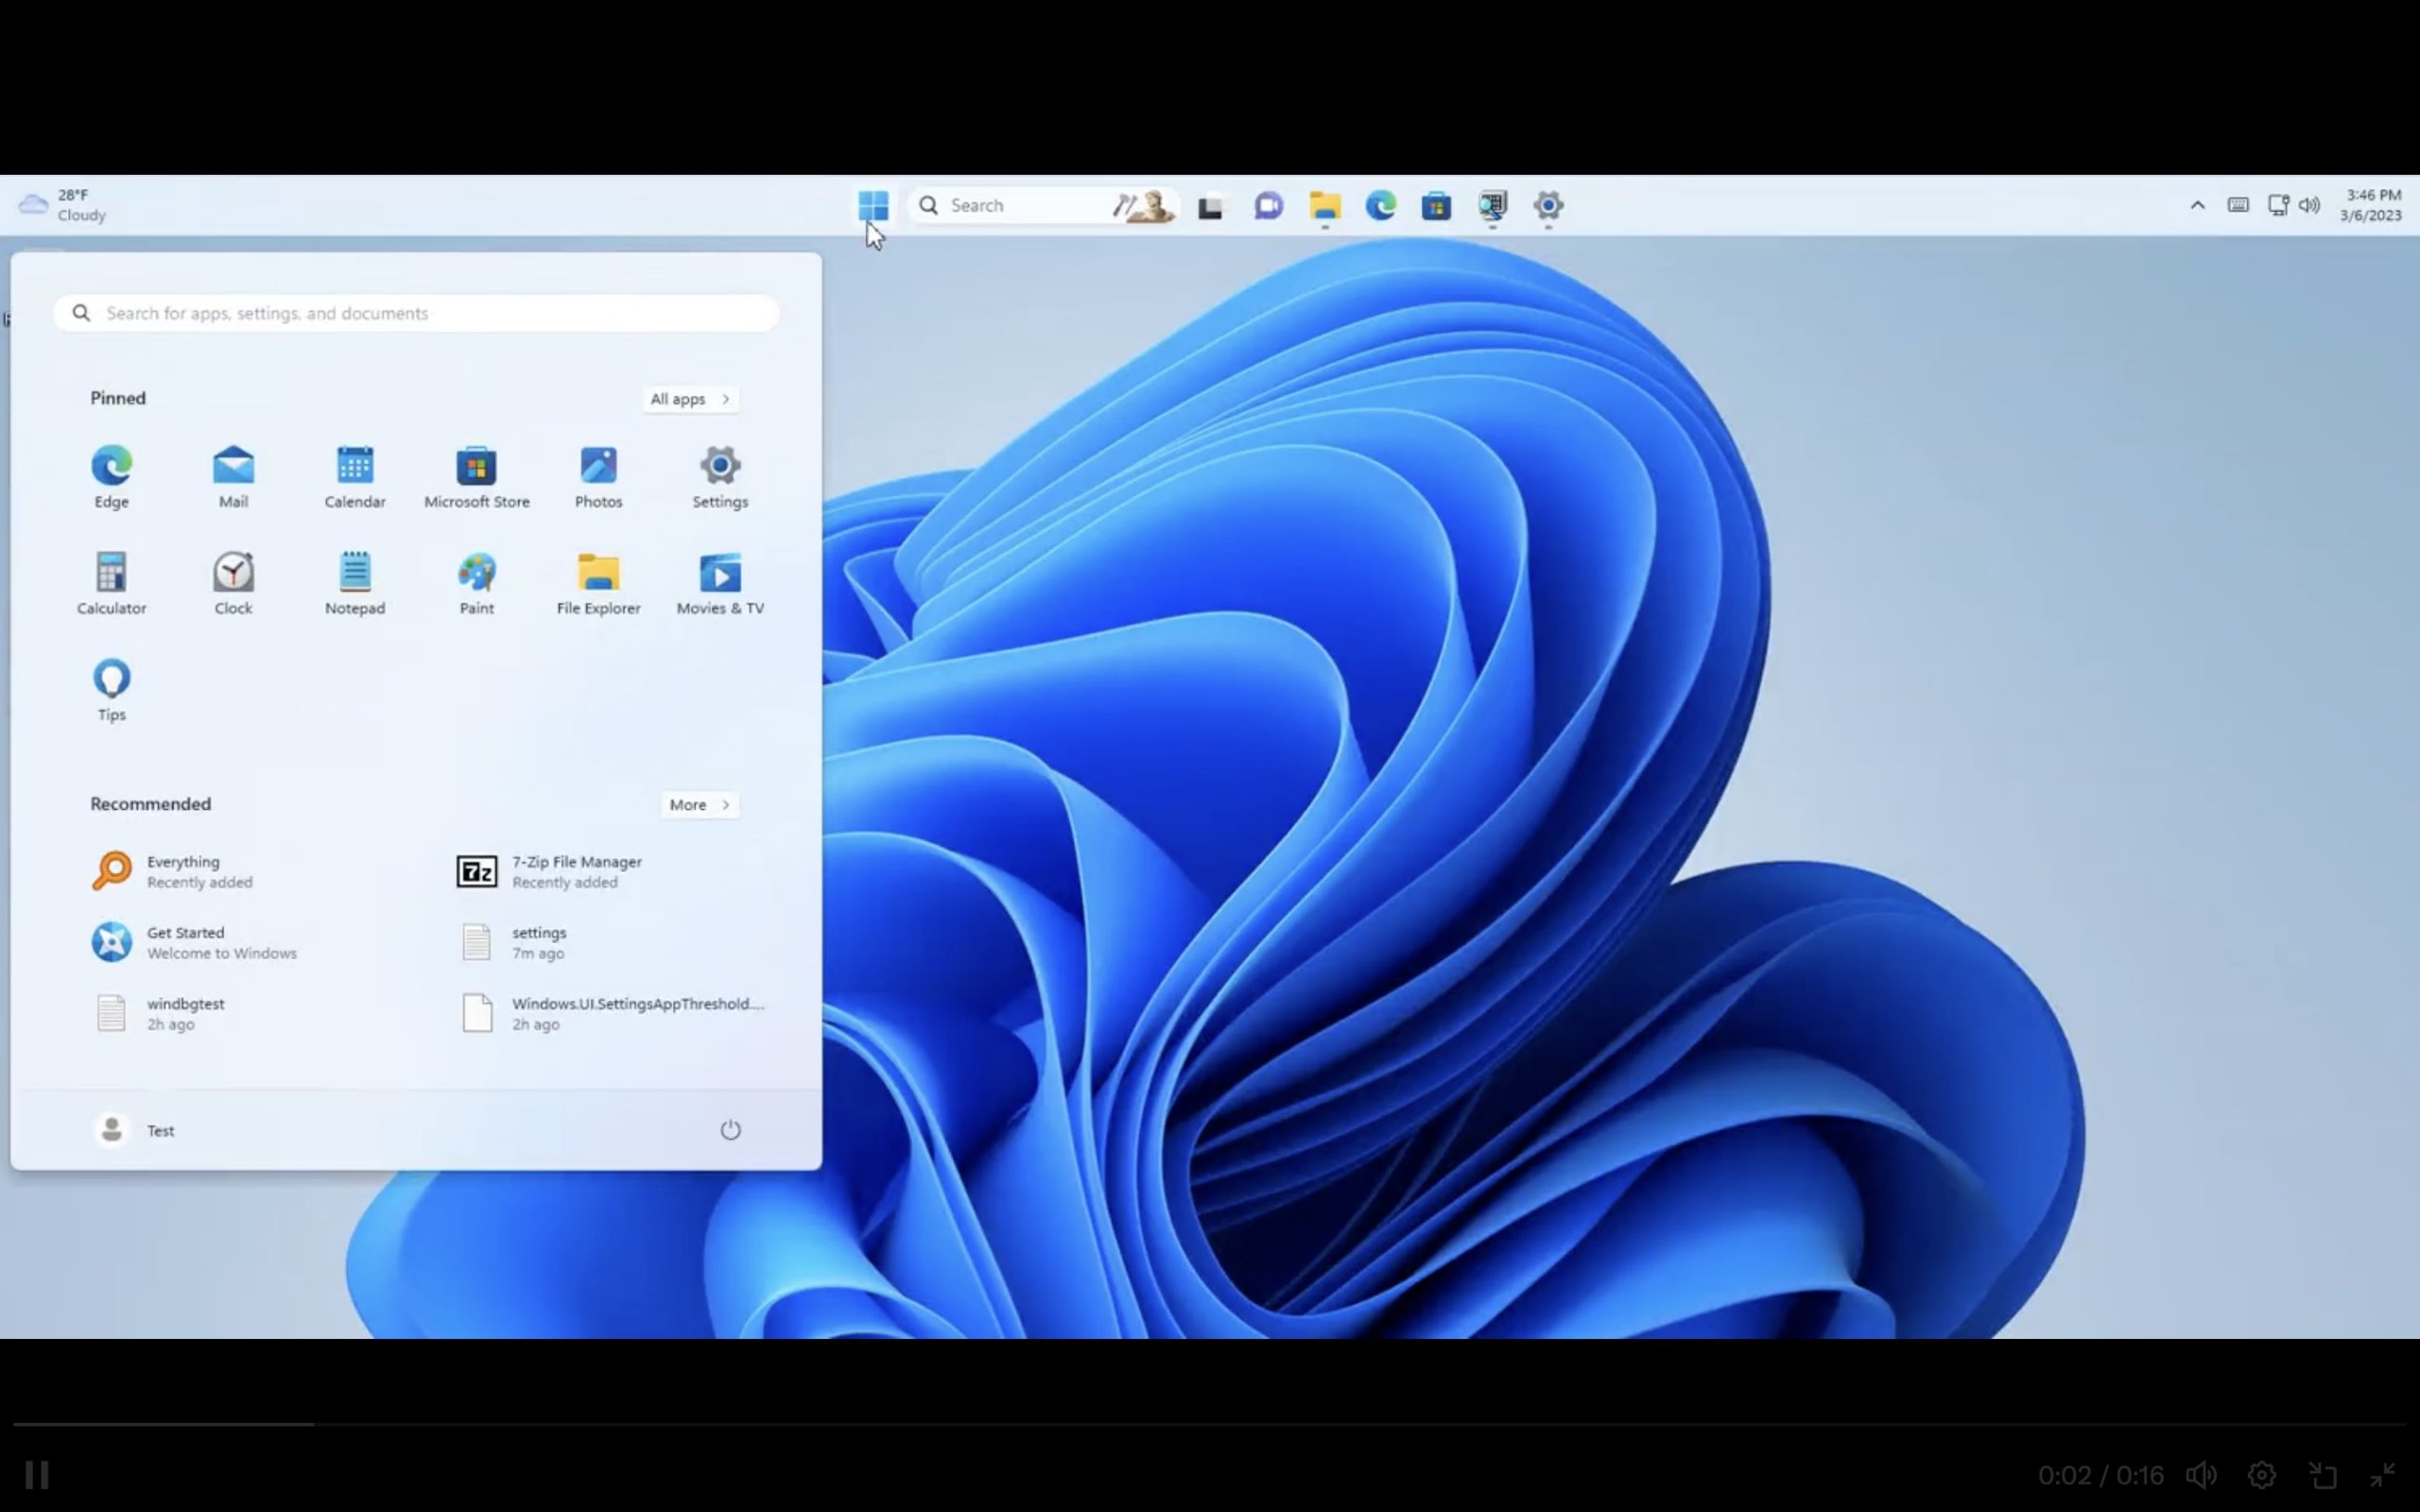Open 7-Zip File Manager recommendation

[x=576, y=871]
